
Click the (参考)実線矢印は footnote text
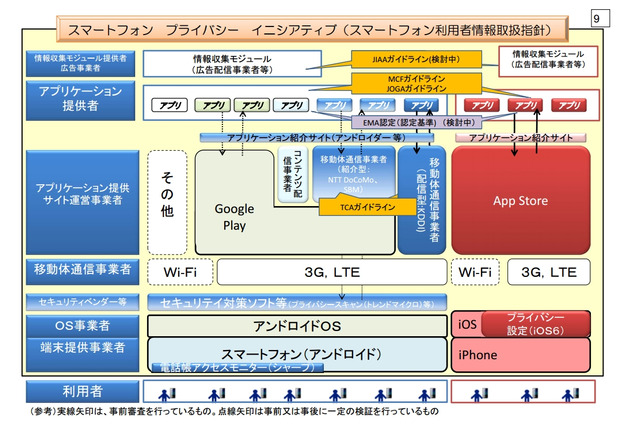click(233, 411)
